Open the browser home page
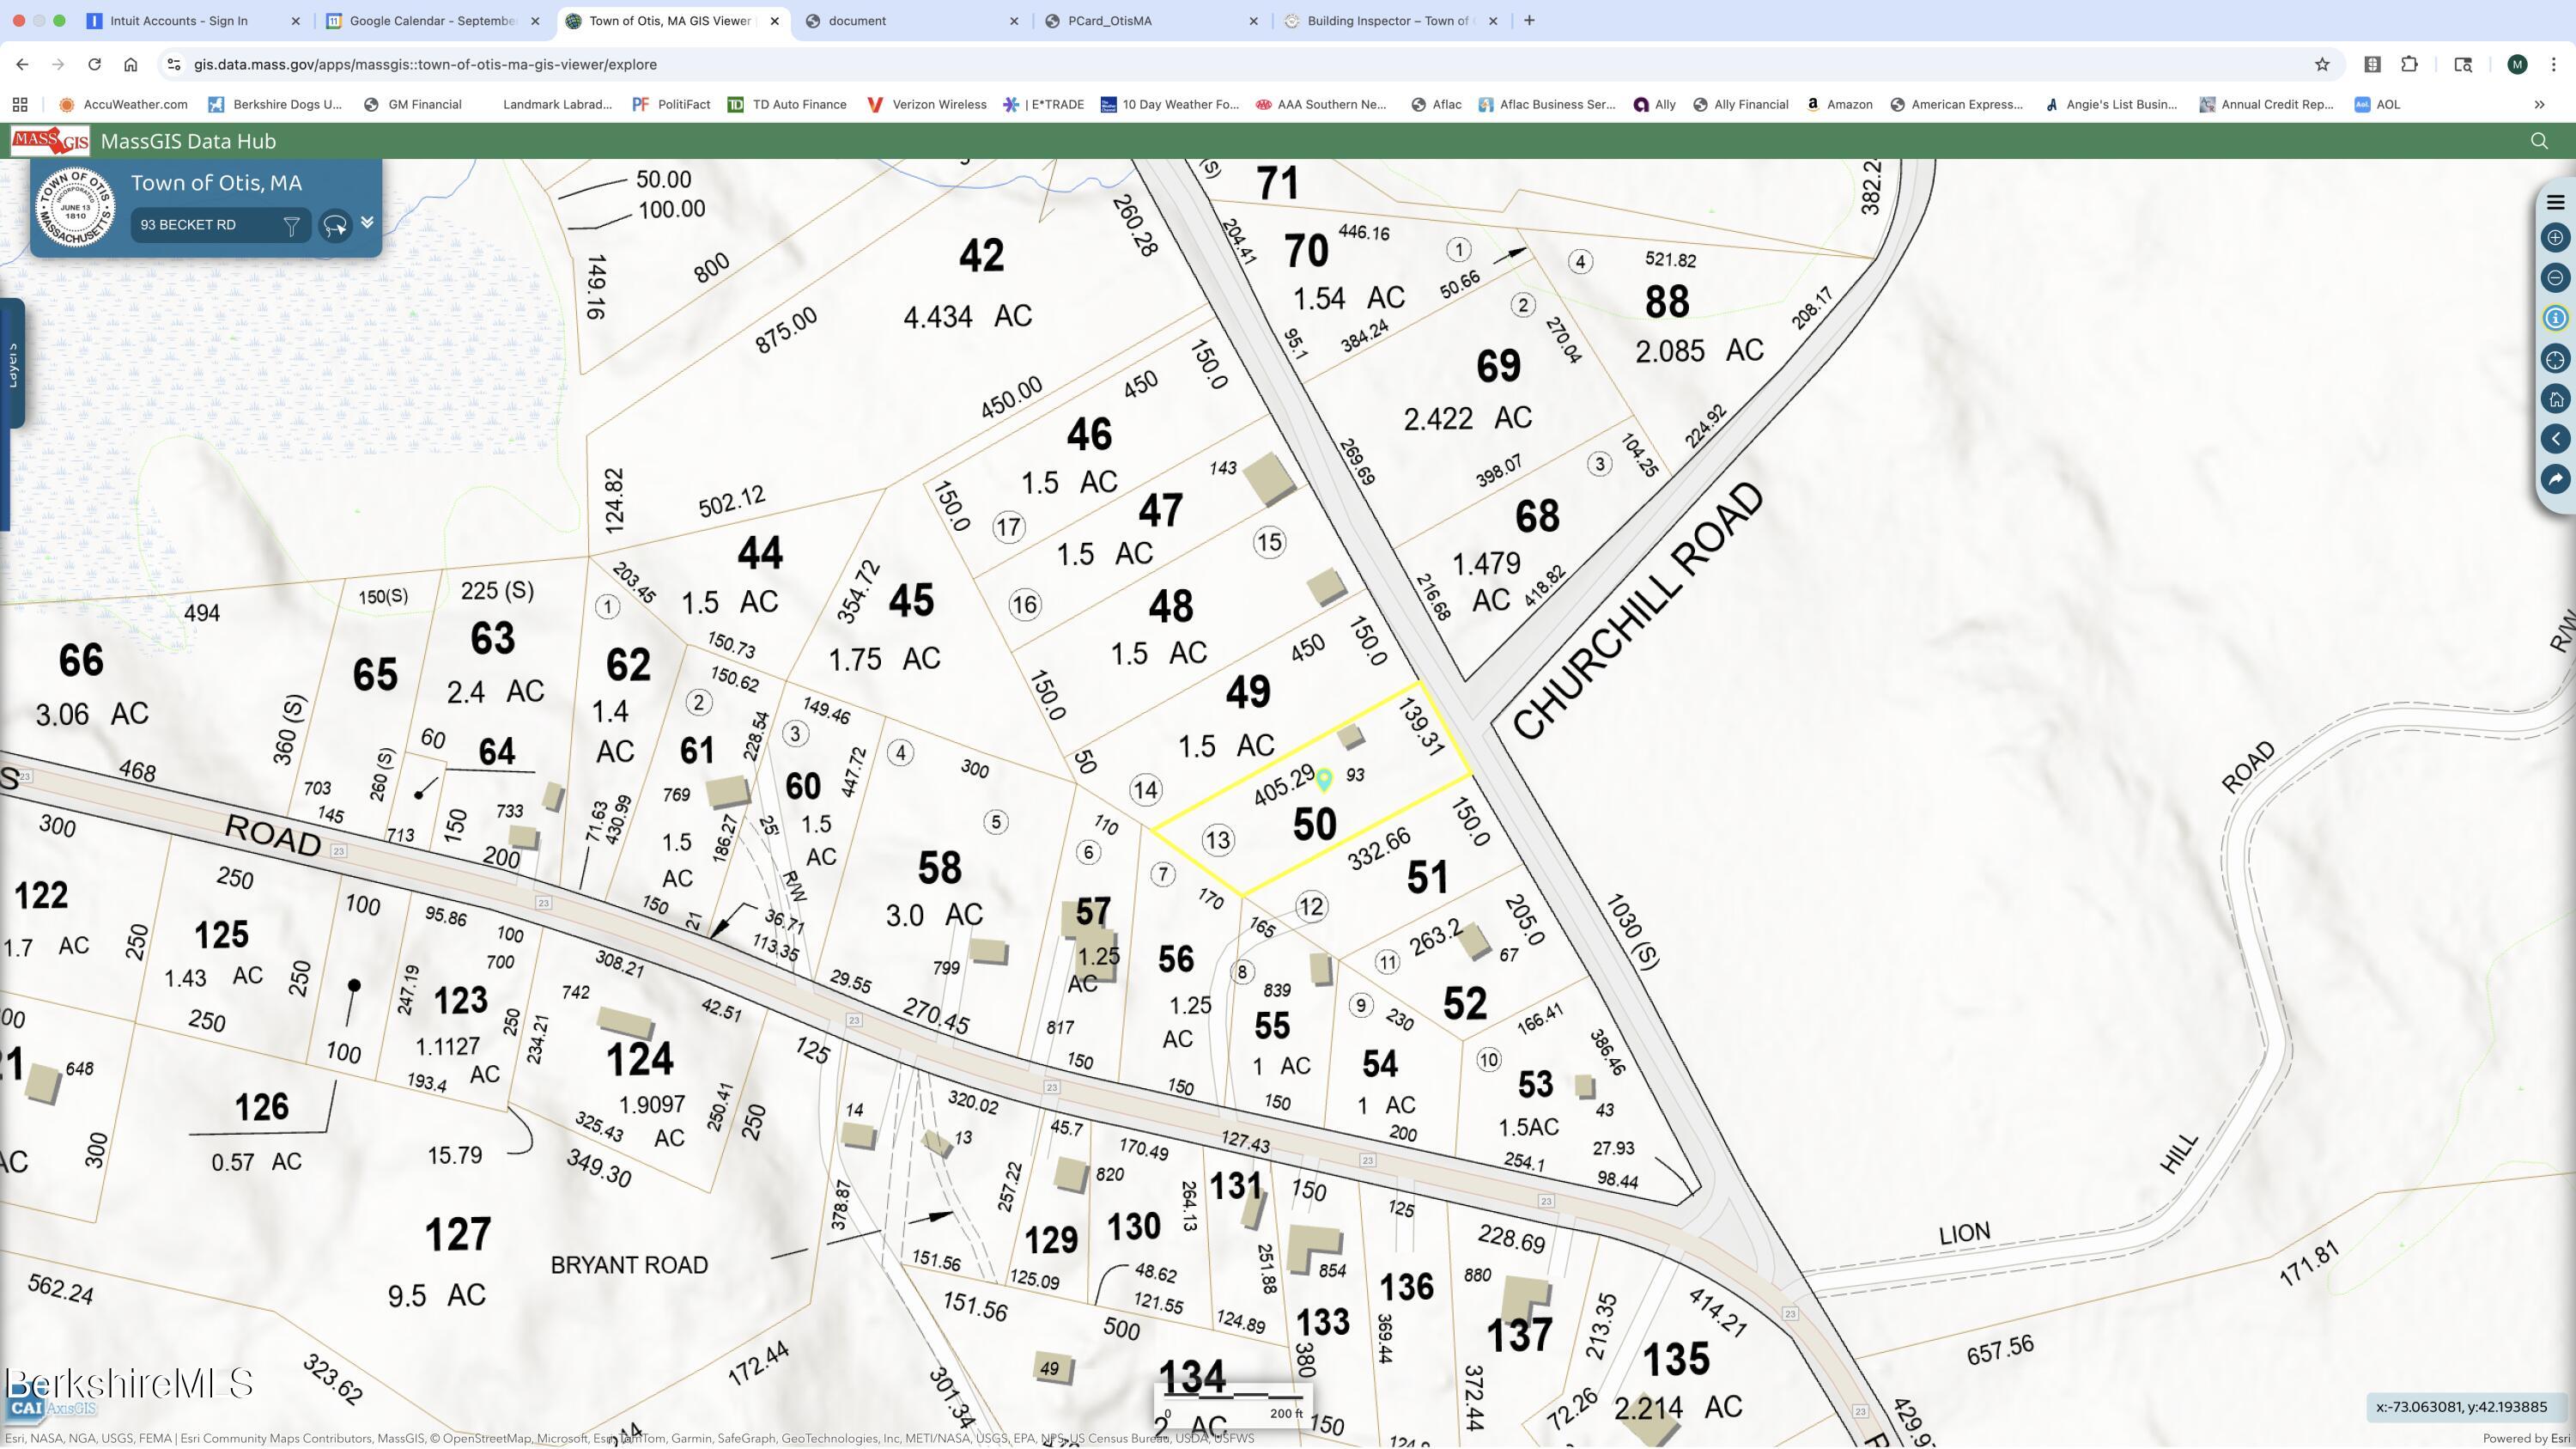The image size is (2576, 1449). click(x=130, y=64)
